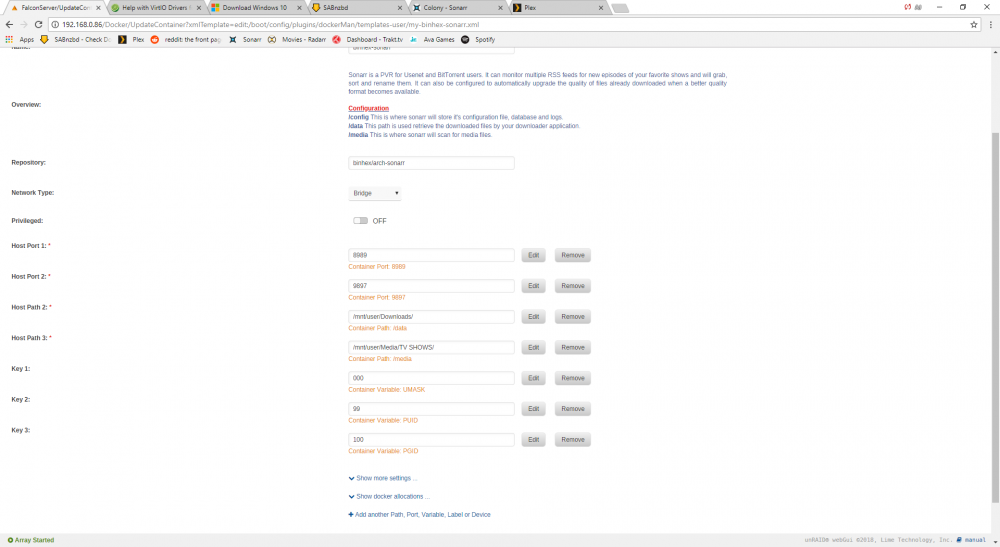Click Edit for Host Path 2
The width and height of the screenshot is (1000, 547).
(x=533, y=317)
